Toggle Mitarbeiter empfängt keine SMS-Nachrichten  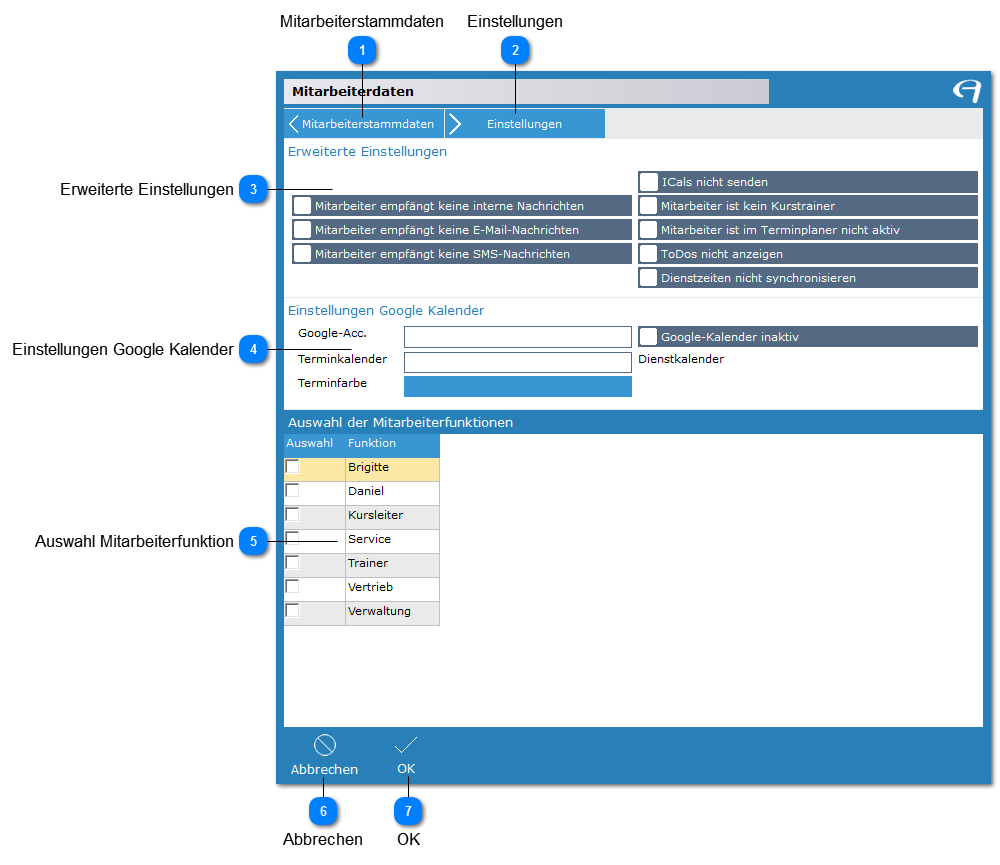(x=302, y=254)
